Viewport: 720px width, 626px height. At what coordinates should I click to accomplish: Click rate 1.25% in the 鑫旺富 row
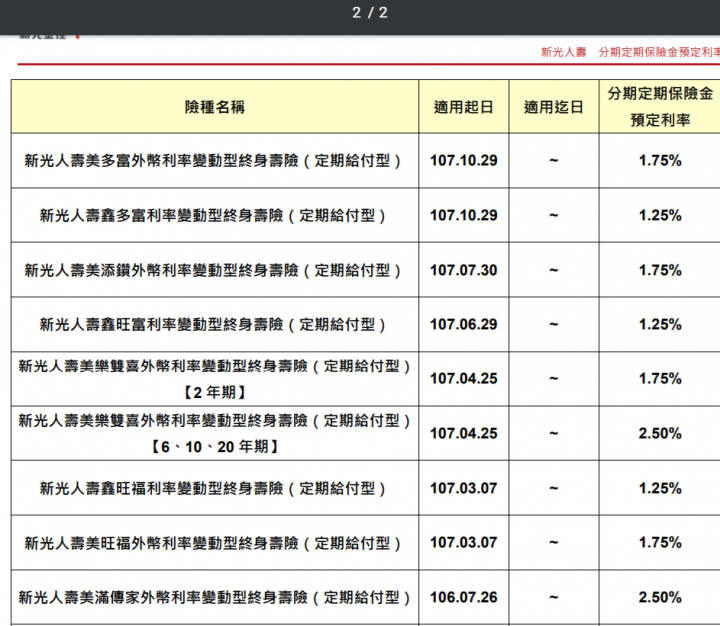[660, 324]
